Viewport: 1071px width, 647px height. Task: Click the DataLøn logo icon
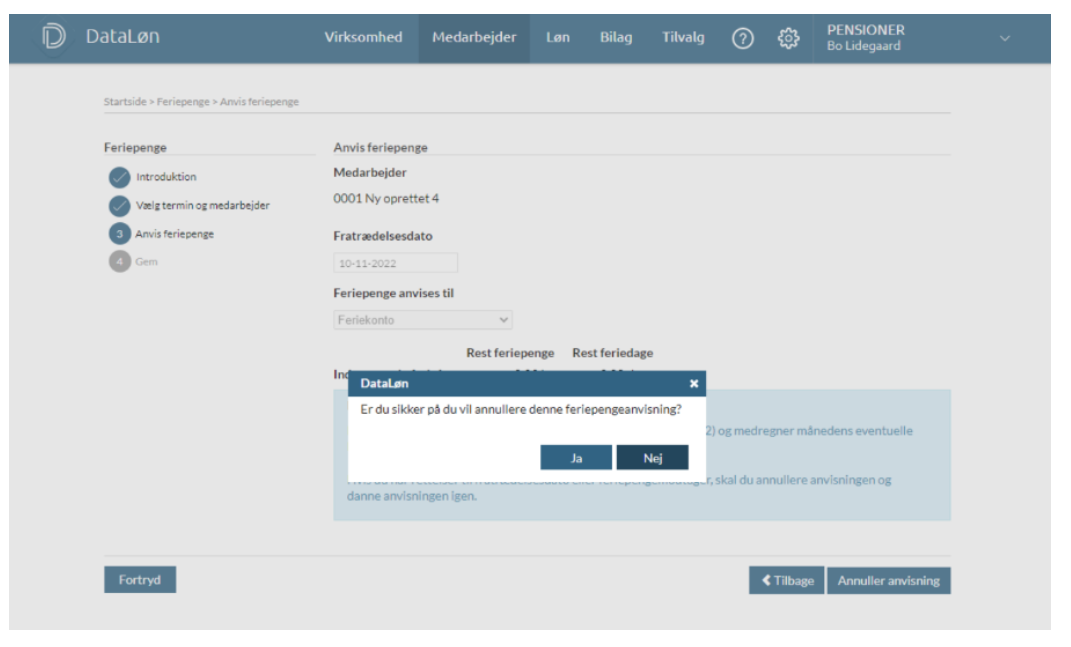pyautogui.click(x=53, y=37)
